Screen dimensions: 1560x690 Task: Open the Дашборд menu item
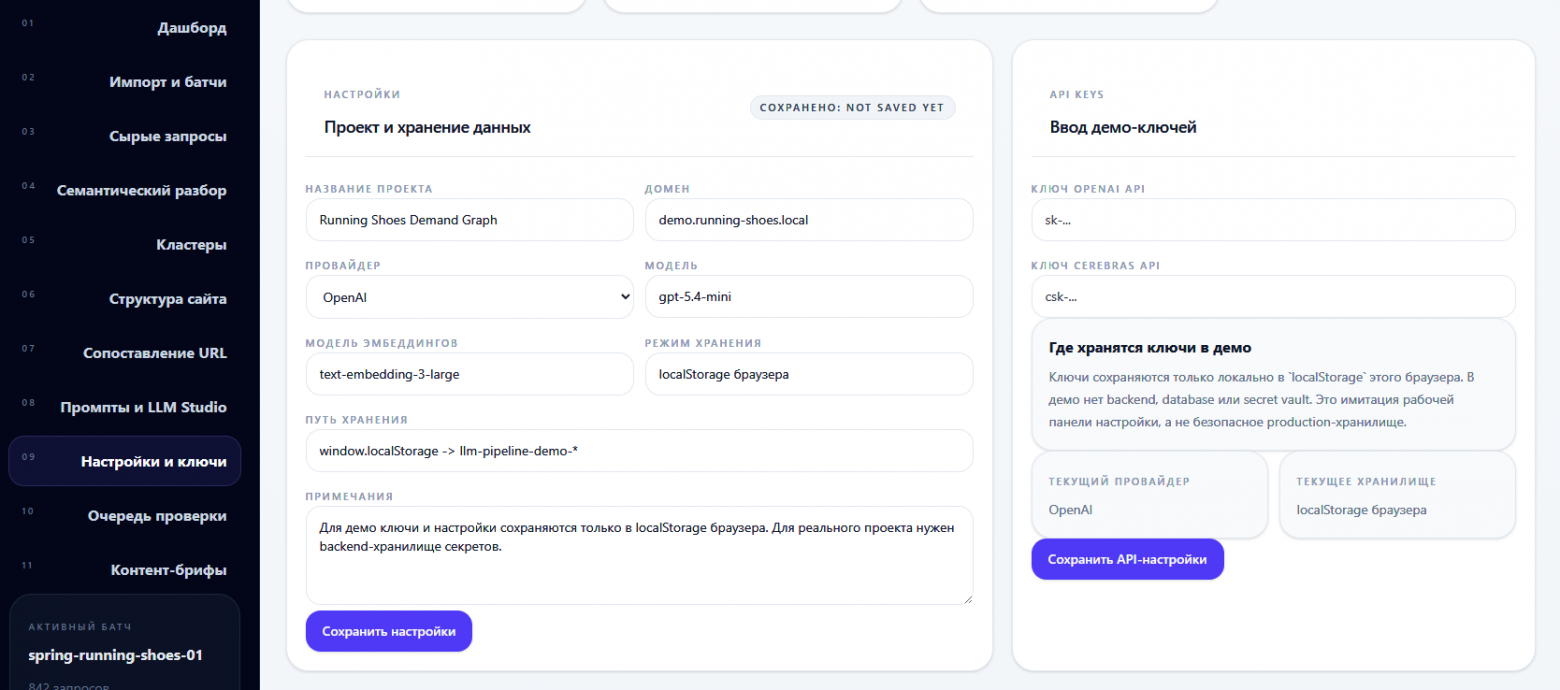coord(191,28)
